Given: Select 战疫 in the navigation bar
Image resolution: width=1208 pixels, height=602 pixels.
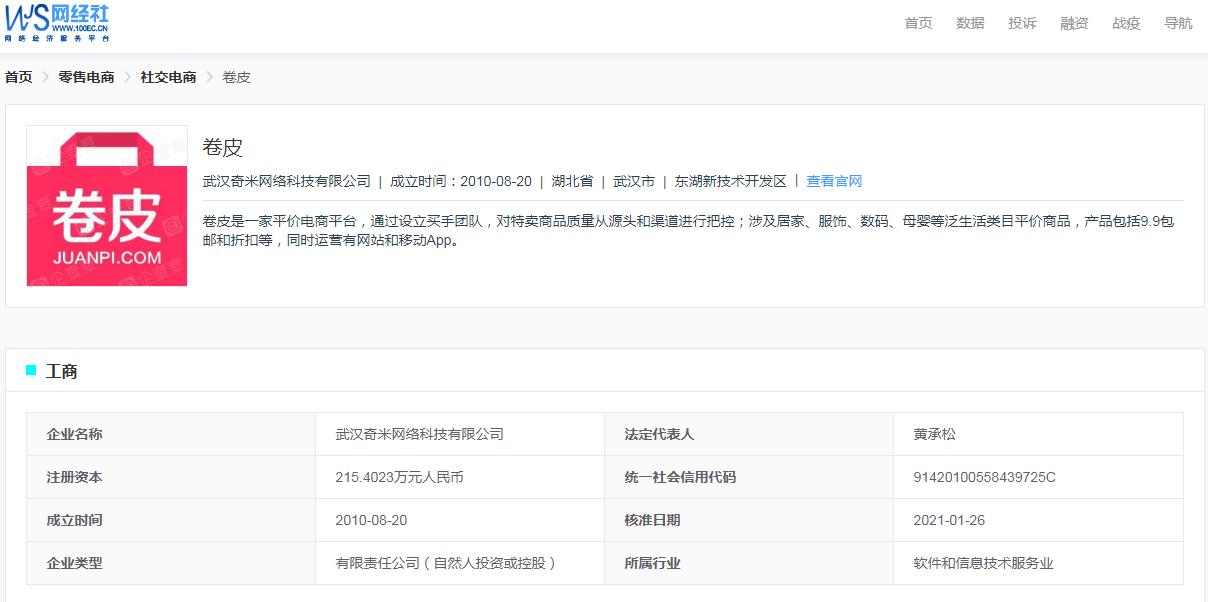Looking at the screenshot, I should click(1126, 22).
